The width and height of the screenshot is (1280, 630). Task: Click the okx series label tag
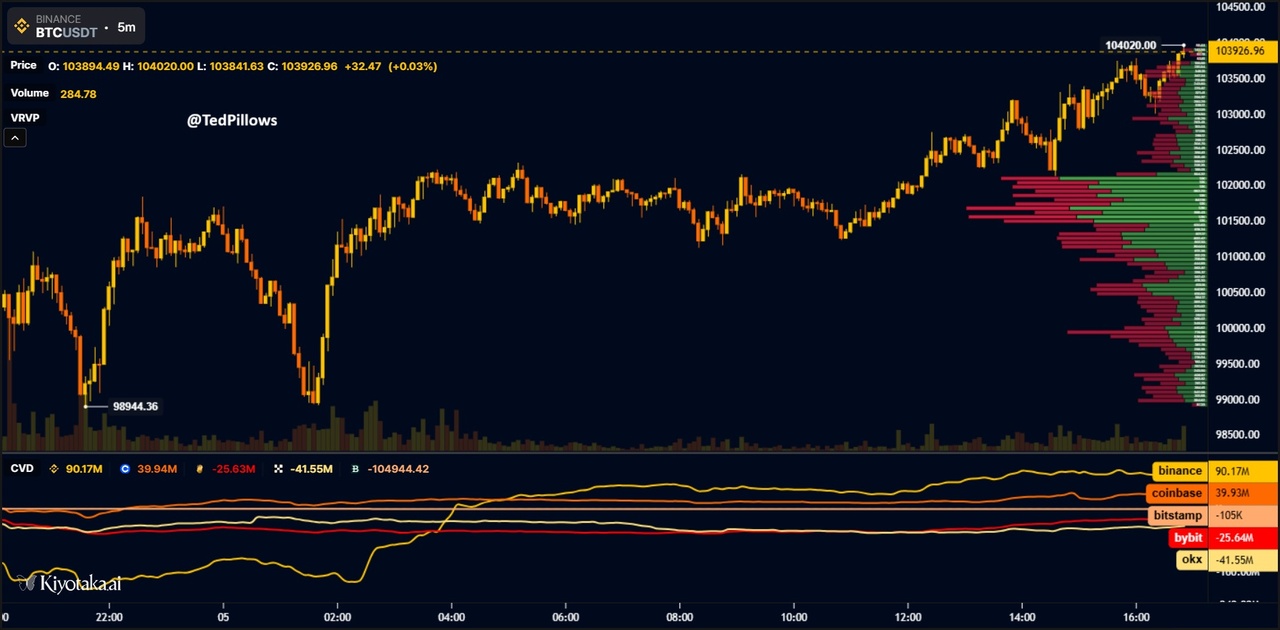pos(1191,560)
